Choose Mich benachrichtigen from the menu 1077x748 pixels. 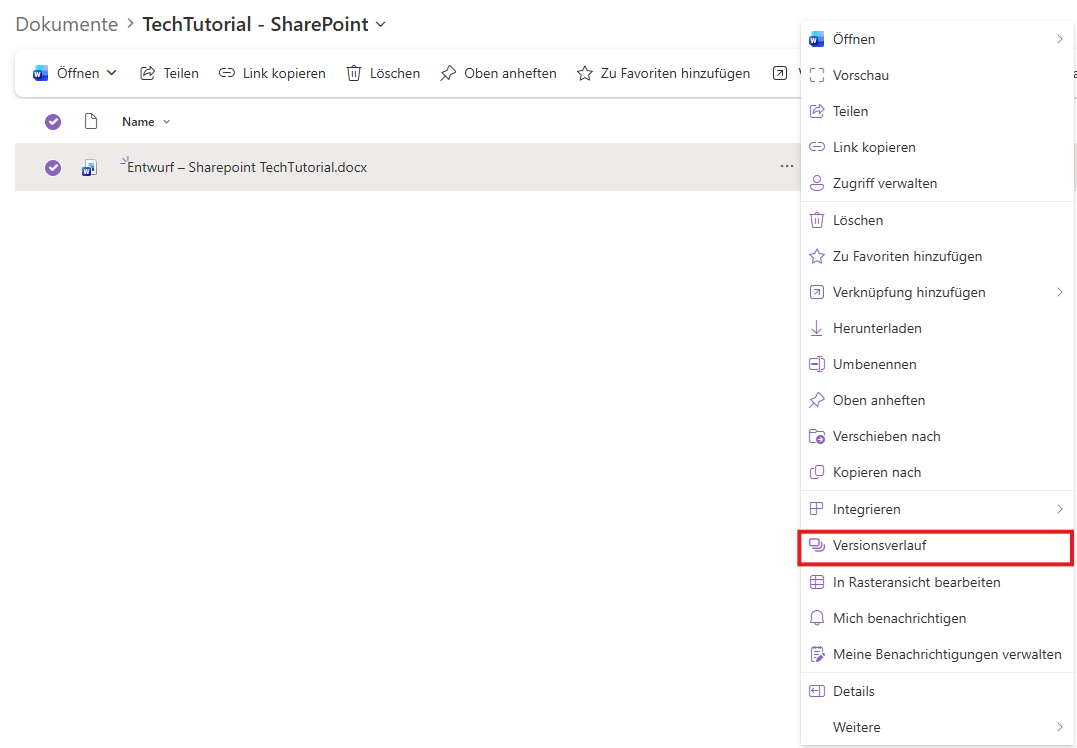938,618
